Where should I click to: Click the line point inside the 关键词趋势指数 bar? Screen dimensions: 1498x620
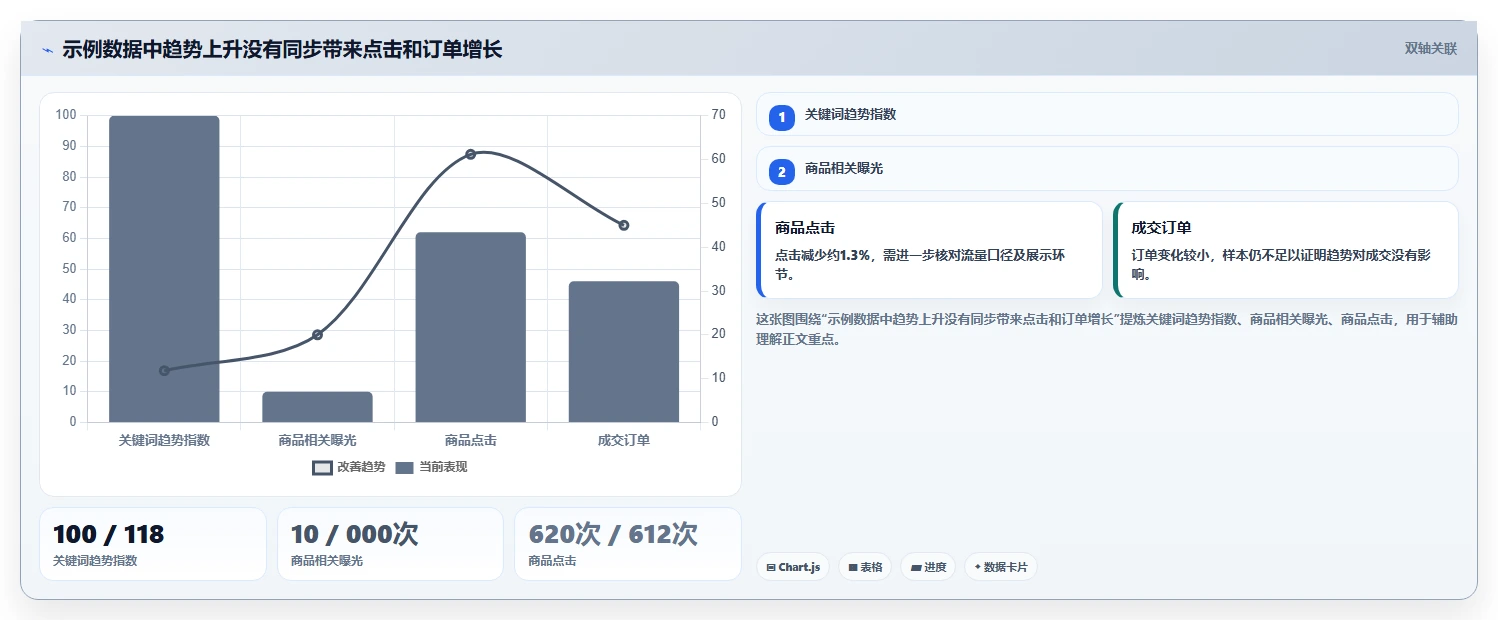(164, 370)
